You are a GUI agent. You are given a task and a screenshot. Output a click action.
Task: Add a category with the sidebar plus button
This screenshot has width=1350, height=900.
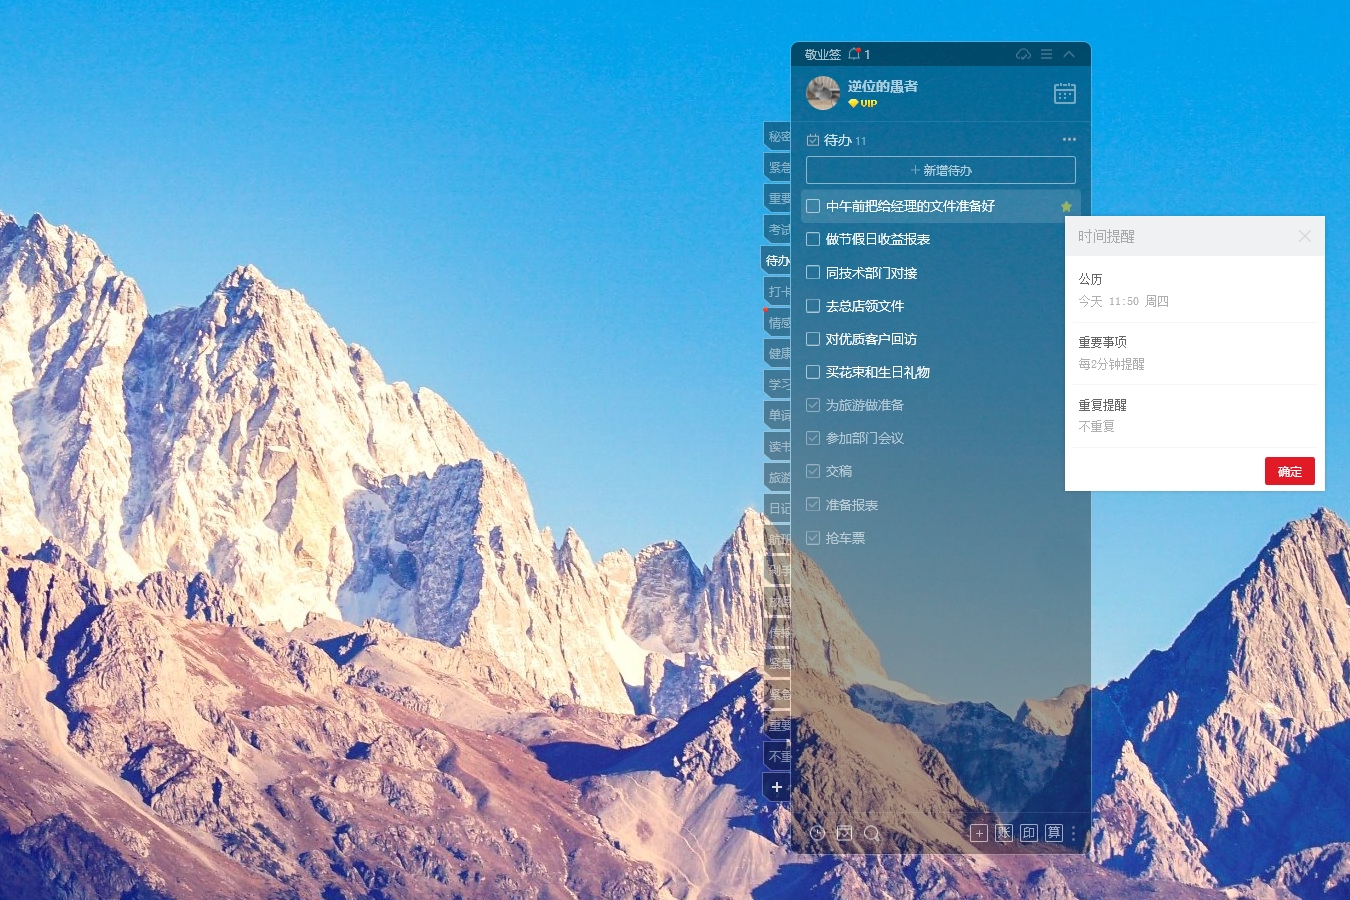(x=777, y=787)
